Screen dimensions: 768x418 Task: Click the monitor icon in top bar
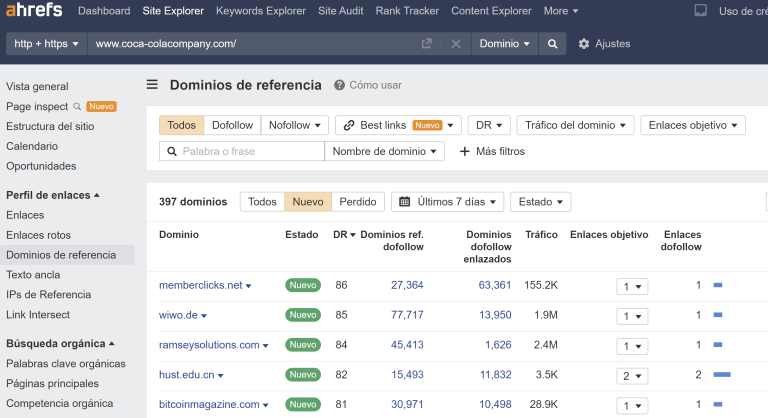(700, 11)
